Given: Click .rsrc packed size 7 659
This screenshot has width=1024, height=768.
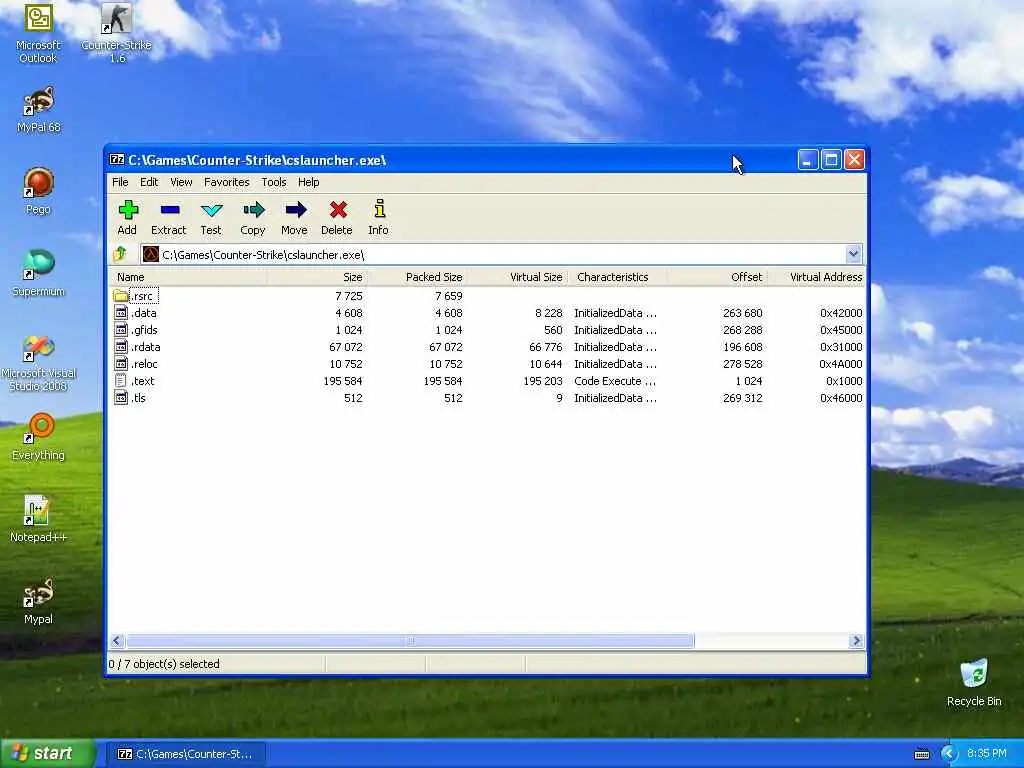Looking at the screenshot, I should (449, 296).
